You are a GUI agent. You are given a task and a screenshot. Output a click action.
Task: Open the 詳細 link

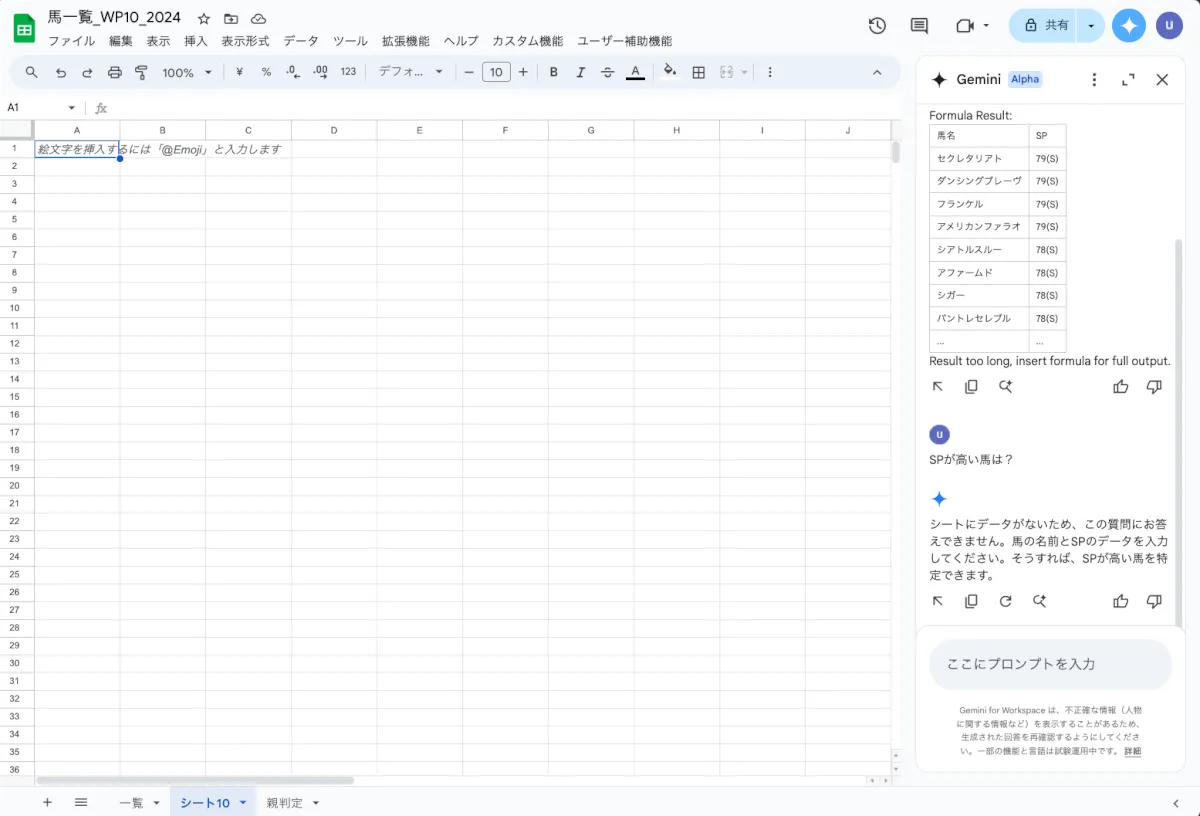[x=1132, y=751]
